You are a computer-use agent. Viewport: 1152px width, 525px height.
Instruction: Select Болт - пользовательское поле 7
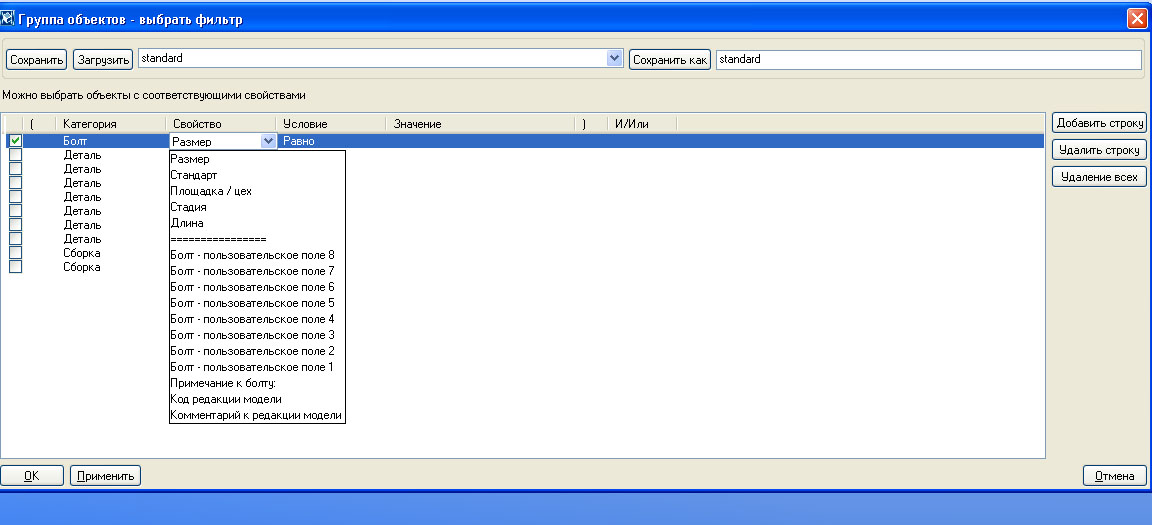coord(257,271)
